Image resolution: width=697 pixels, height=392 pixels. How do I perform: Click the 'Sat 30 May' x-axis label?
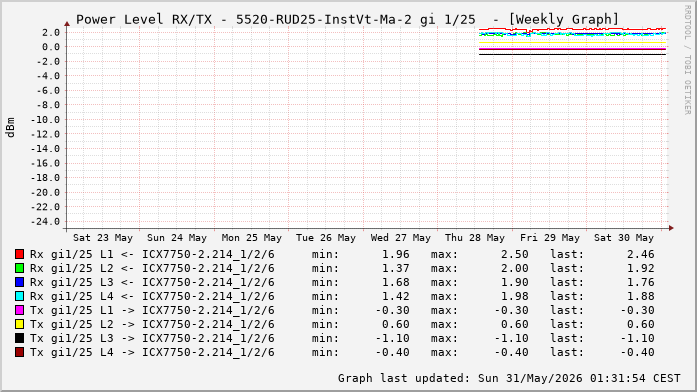coord(624,238)
